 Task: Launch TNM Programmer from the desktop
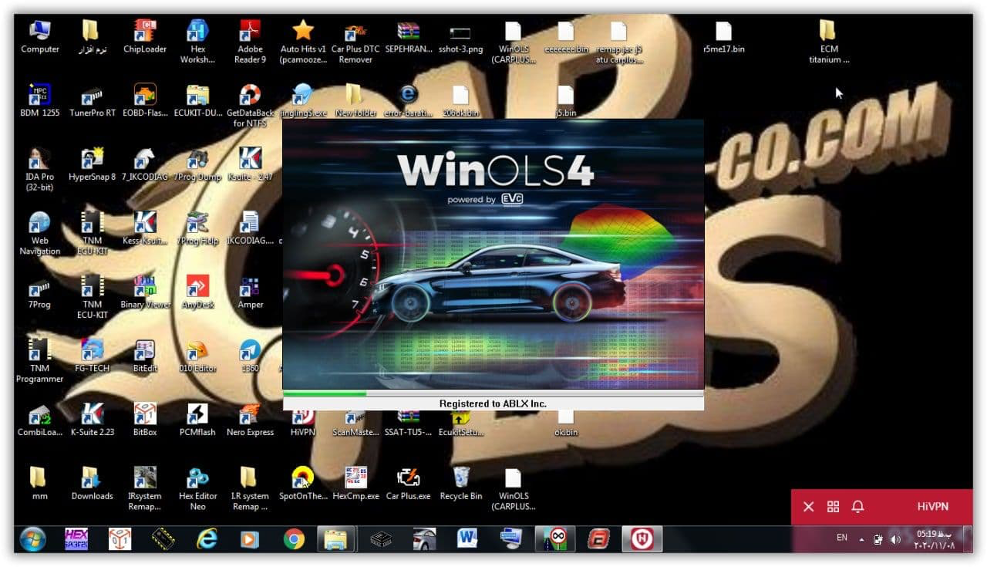[x=40, y=361]
